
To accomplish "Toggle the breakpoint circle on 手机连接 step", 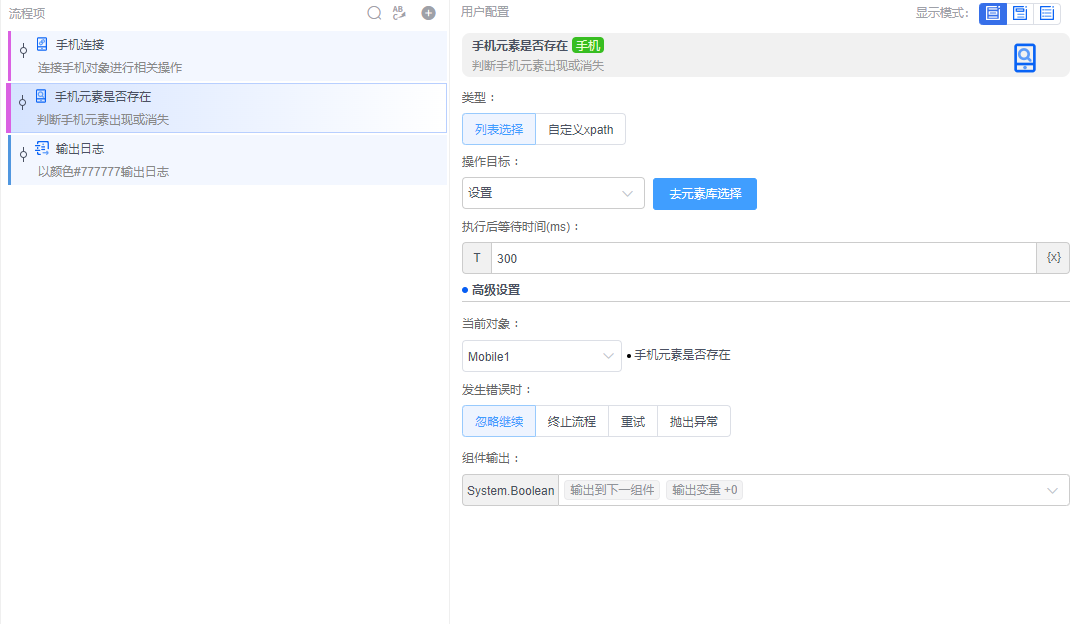I will point(22,50).
